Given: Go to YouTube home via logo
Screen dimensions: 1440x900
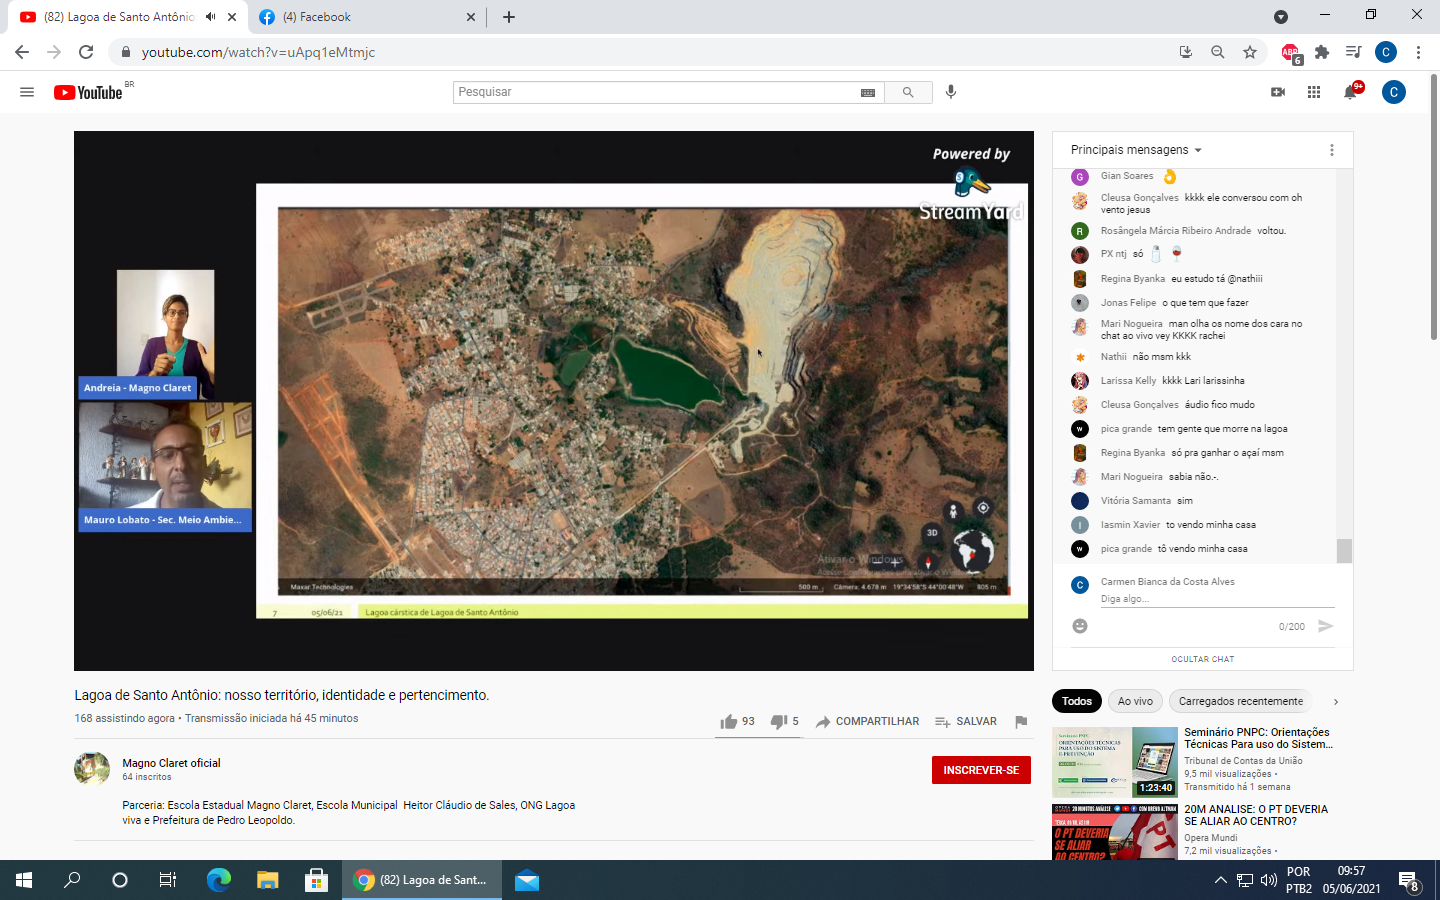Looking at the screenshot, I should point(88,92).
